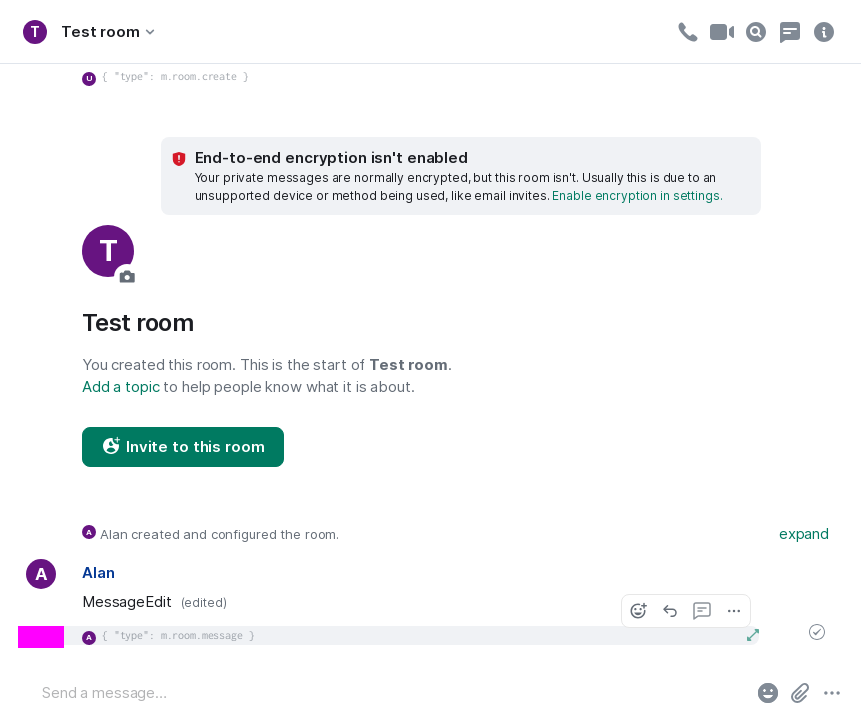Add a reaction to the MessageEdit message
The height and width of the screenshot is (720, 861).
[638, 611]
